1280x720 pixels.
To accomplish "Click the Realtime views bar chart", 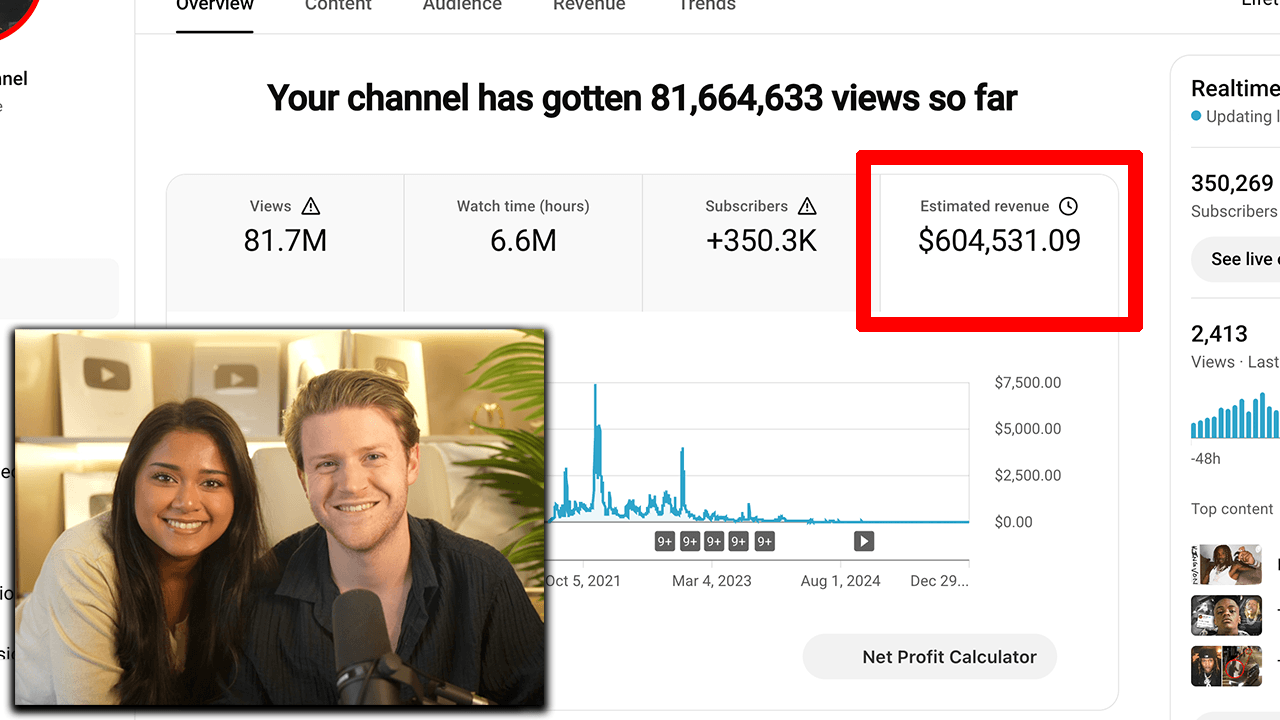I will (1235, 415).
